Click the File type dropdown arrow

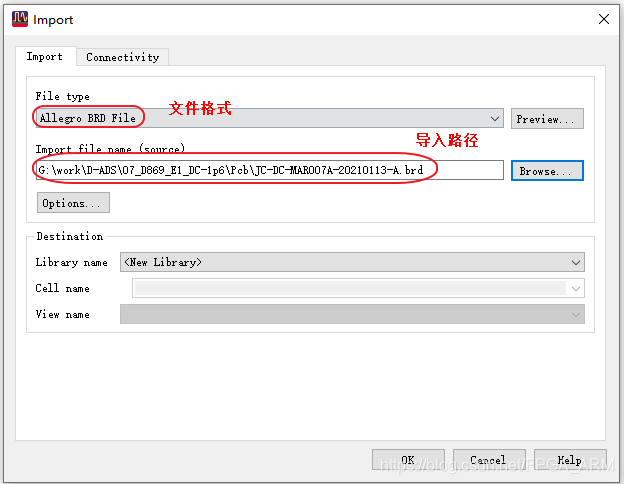(495, 119)
